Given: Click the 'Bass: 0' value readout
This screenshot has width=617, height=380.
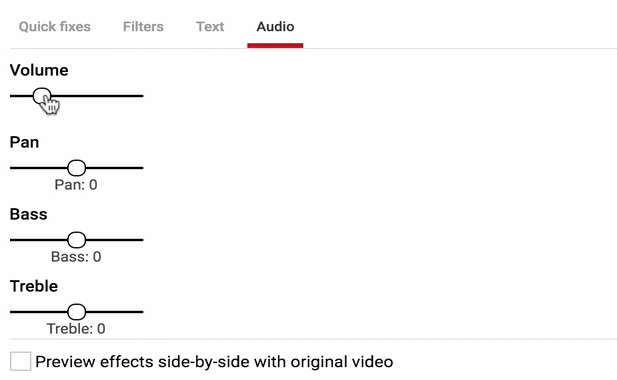Looking at the screenshot, I should (x=76, y=256).
